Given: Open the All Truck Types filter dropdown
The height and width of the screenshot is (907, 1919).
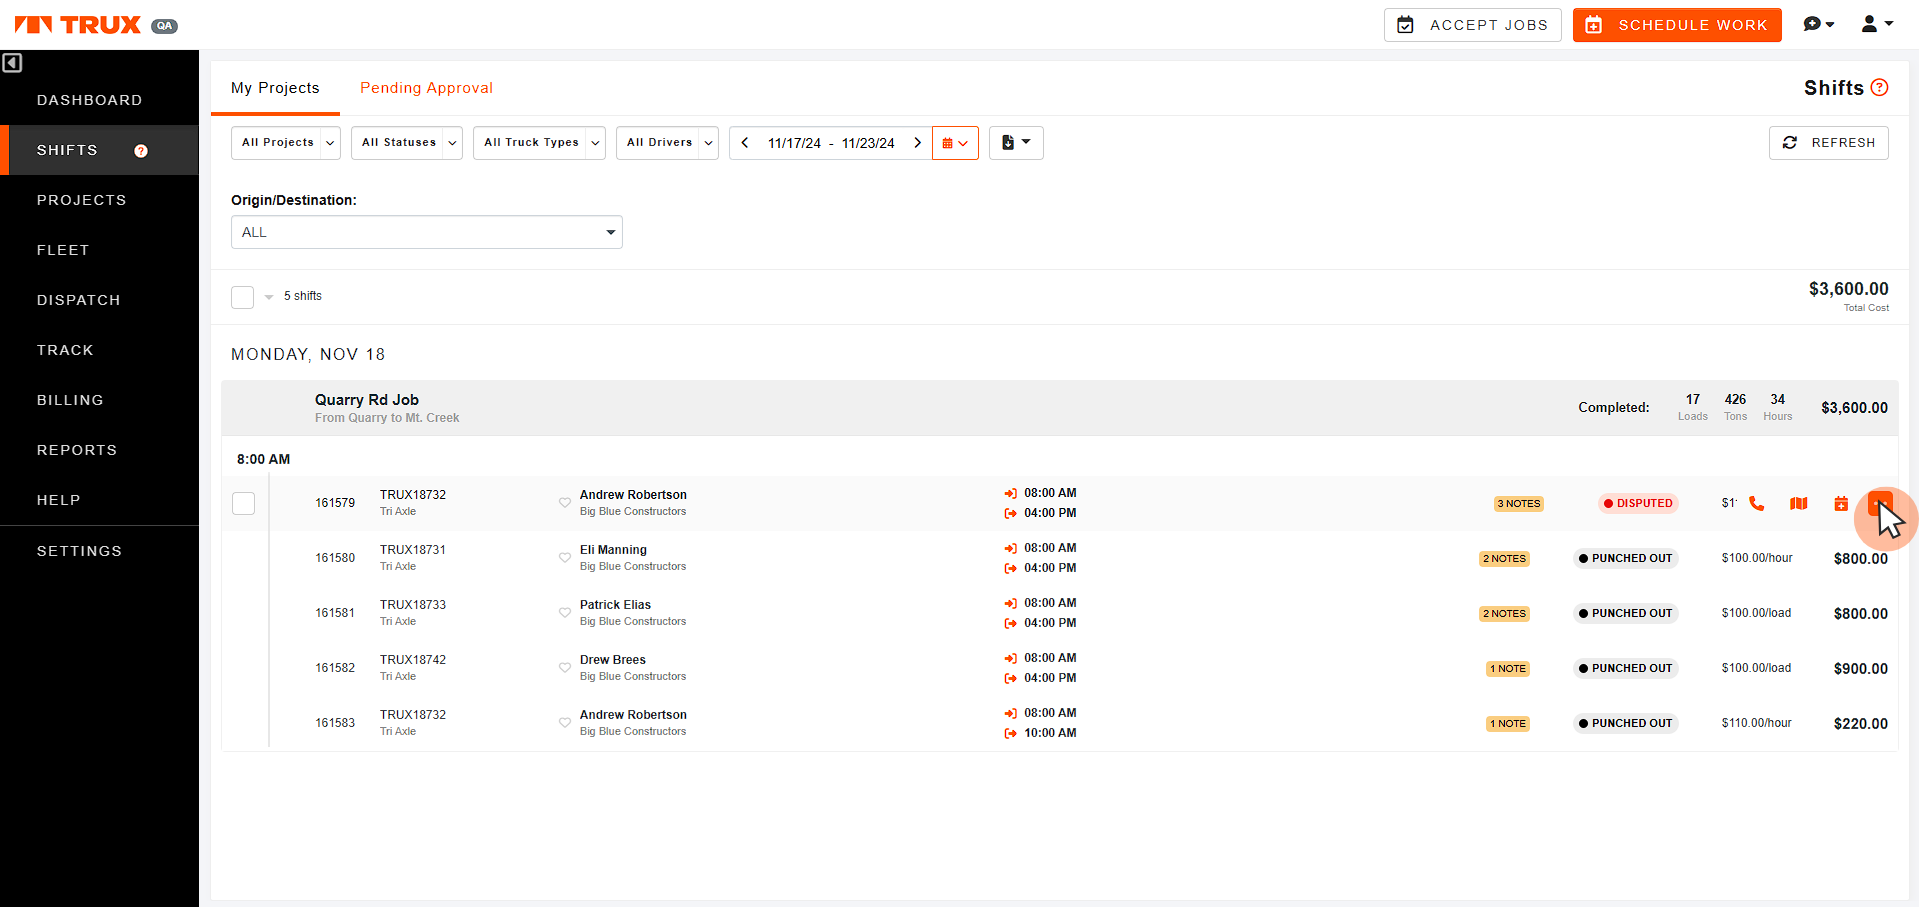Looking at the screenshot, I should coord(539,143).
